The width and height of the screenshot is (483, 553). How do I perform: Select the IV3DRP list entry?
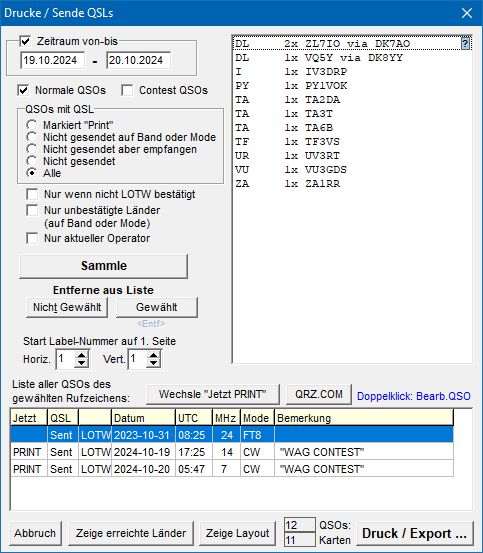tap(352, 72)
